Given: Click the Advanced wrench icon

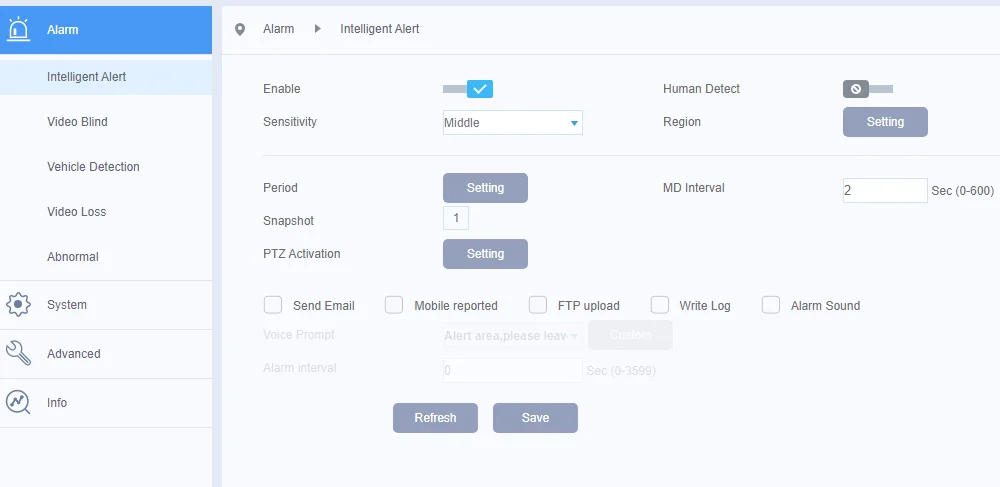Looking at the screenshot, I should tap(18, 353).
